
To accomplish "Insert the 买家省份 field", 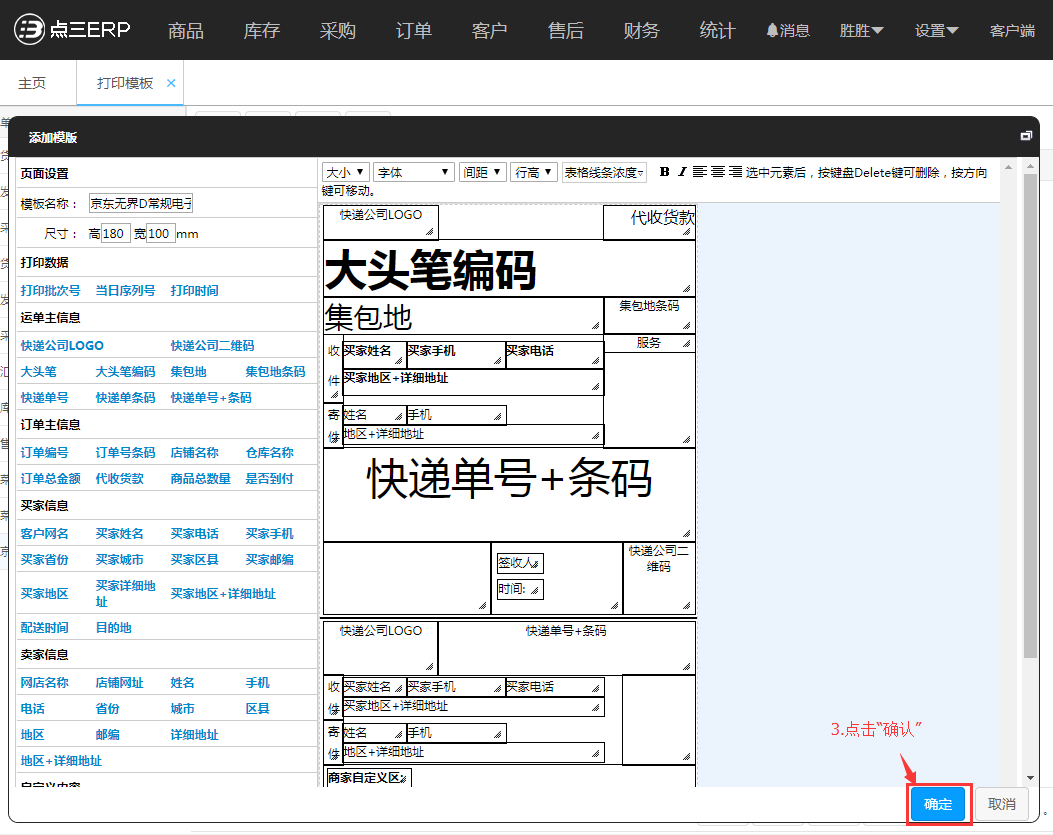I will 44,560.
